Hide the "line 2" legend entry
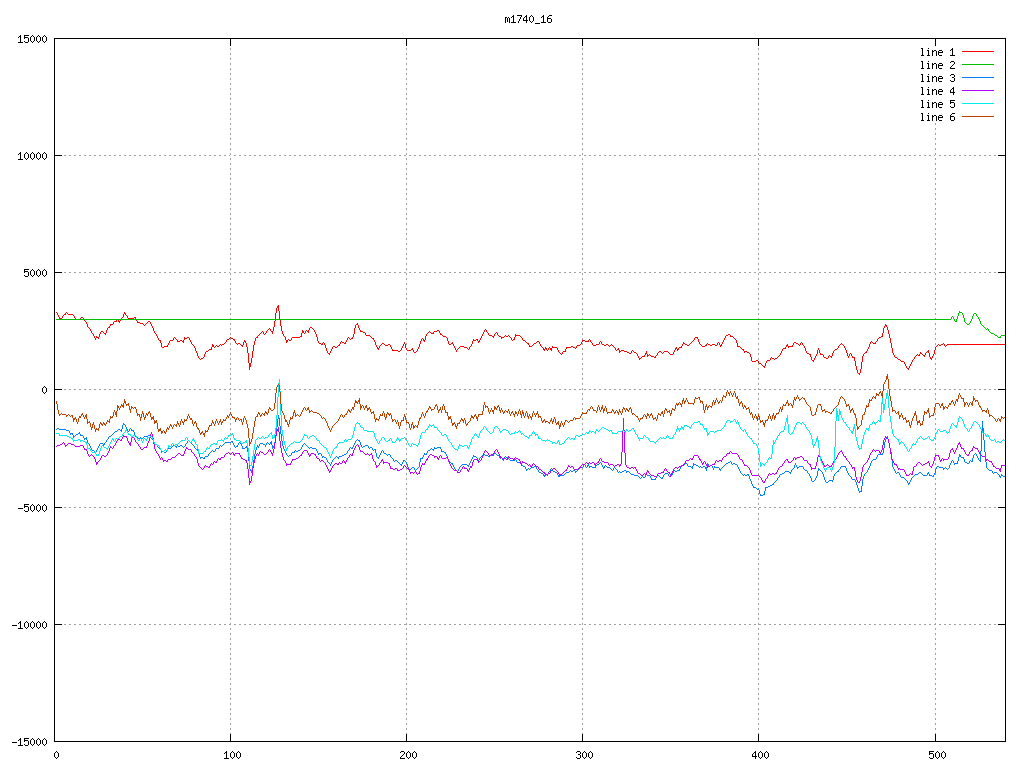This screenshot has height=768, width=1024. click(937, 65)
